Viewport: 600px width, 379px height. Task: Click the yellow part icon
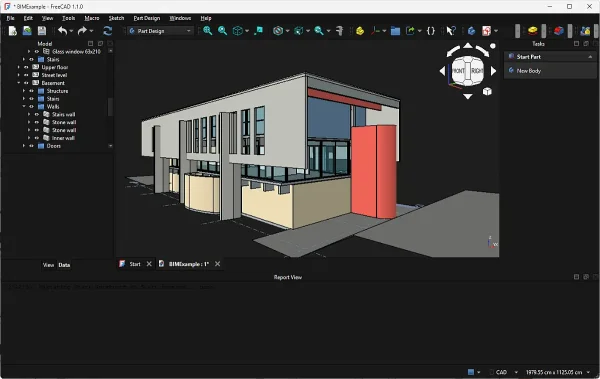pyautogui.click(x=360, y=31)
